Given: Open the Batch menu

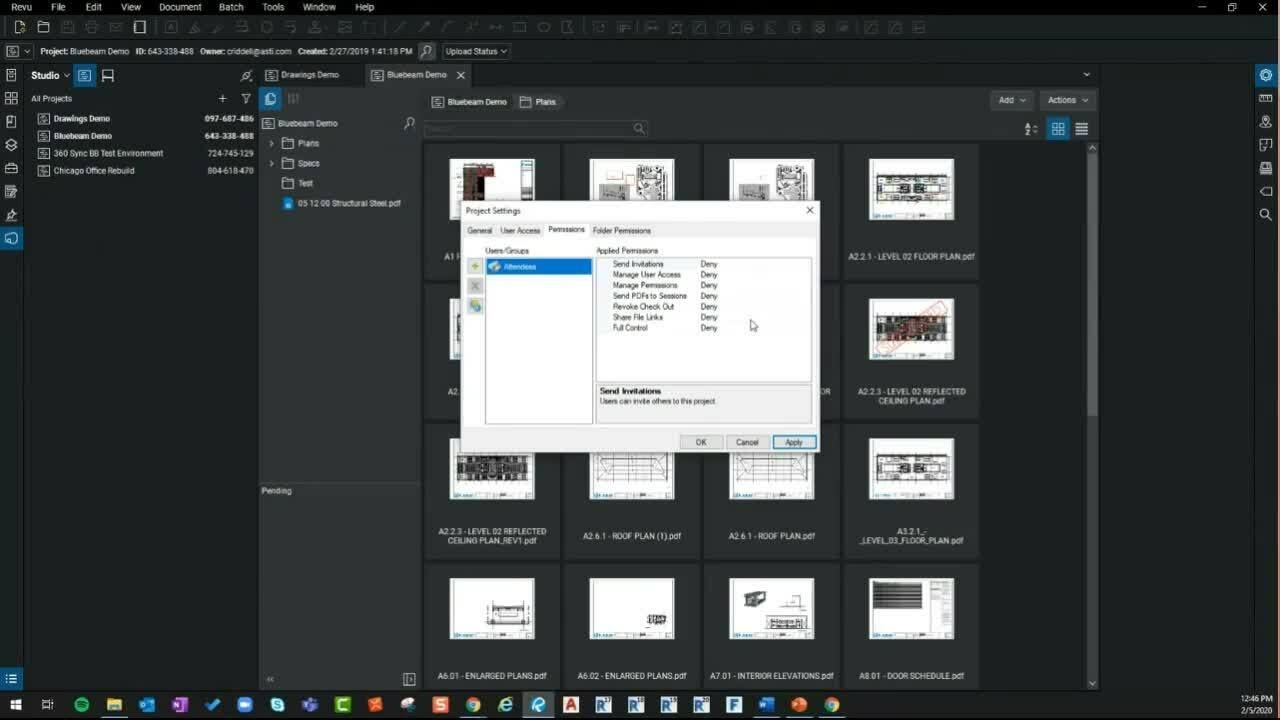Looking at the screenshot, I should click(231, 7).
